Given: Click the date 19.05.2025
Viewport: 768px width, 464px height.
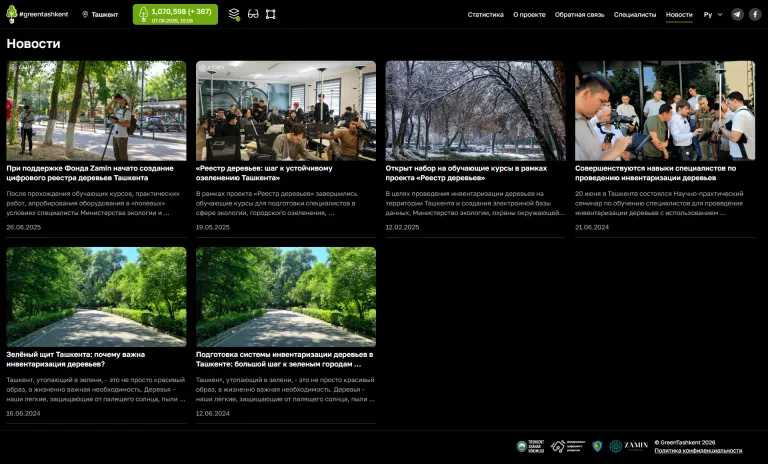Looking at the screenshot, I should pos(213,227).
